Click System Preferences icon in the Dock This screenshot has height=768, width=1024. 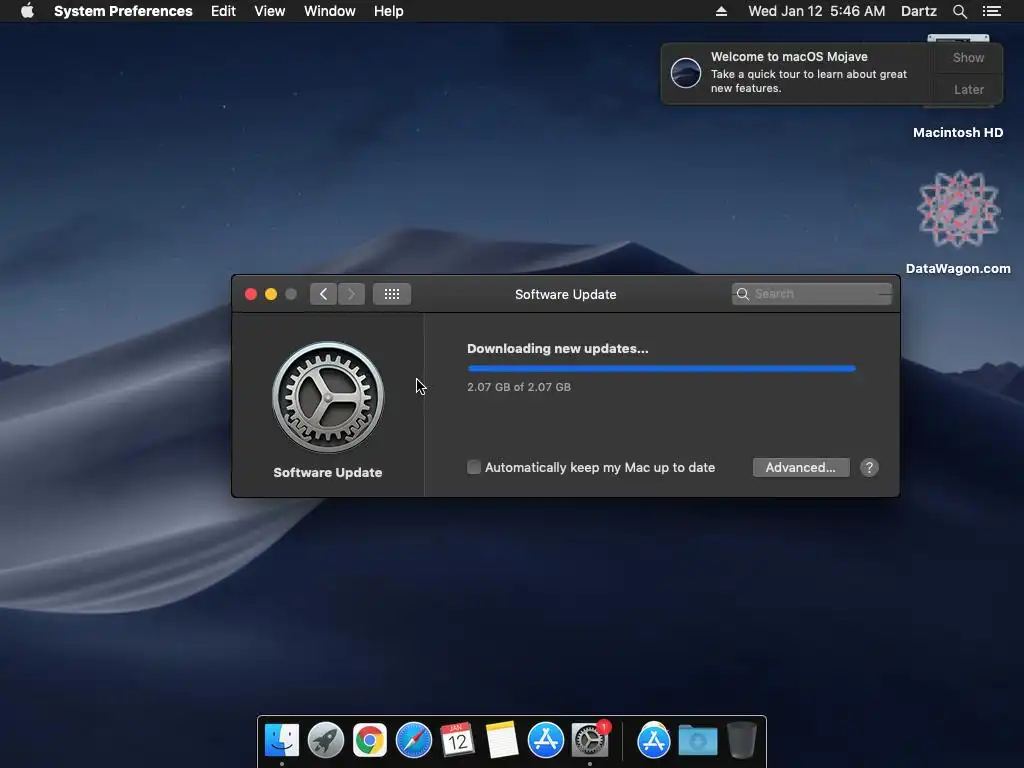tap(590, 740)
